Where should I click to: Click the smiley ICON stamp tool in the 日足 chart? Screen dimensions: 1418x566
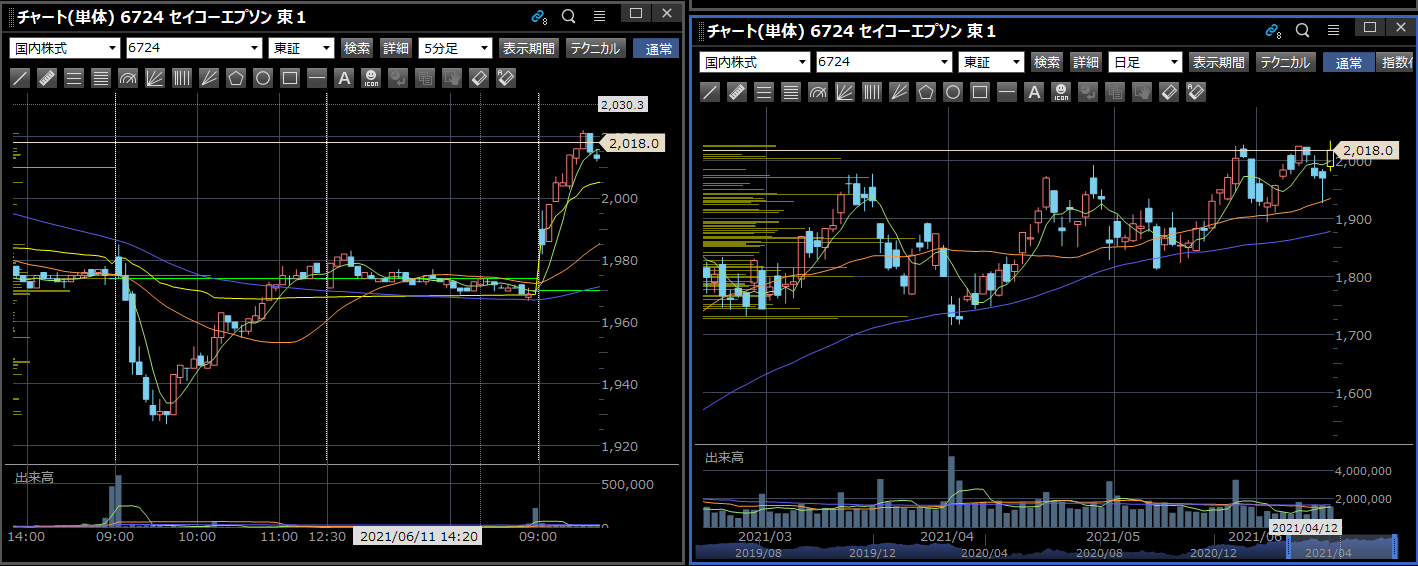pyautogui.click(x=1061, y=93)
